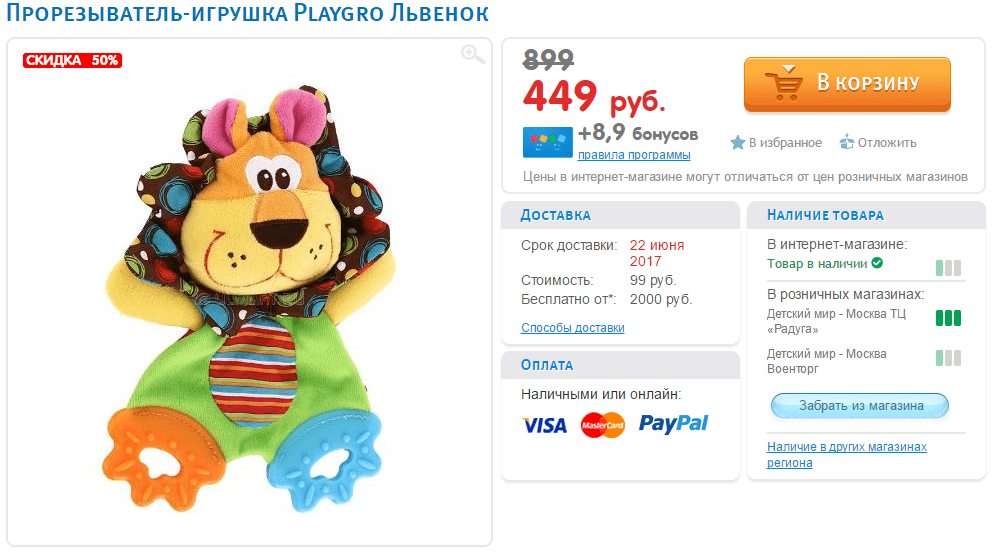997x555 pixels.
Task: Open the правила программы link
Action: [x=633, y=154]
